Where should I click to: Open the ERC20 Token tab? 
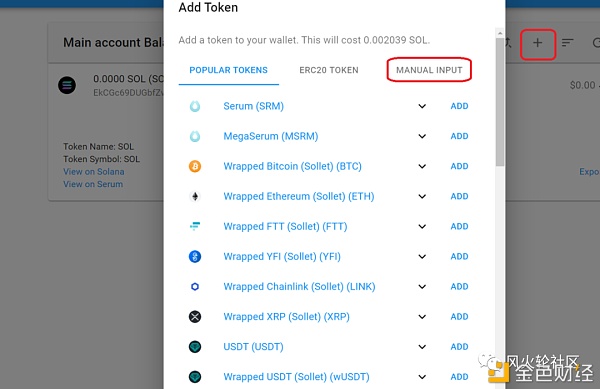(x=329, y=70)
